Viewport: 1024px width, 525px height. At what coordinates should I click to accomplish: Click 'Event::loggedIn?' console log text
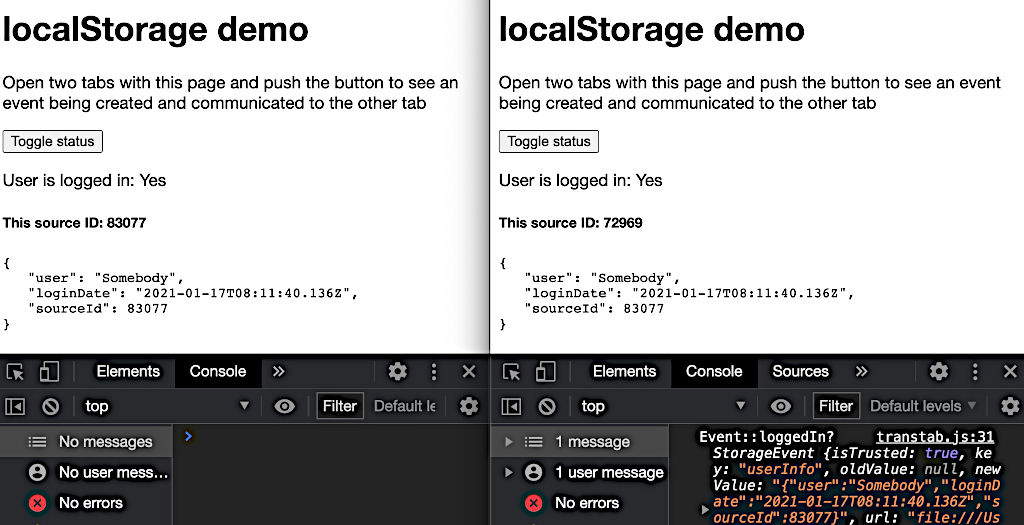tap(767, 437)
